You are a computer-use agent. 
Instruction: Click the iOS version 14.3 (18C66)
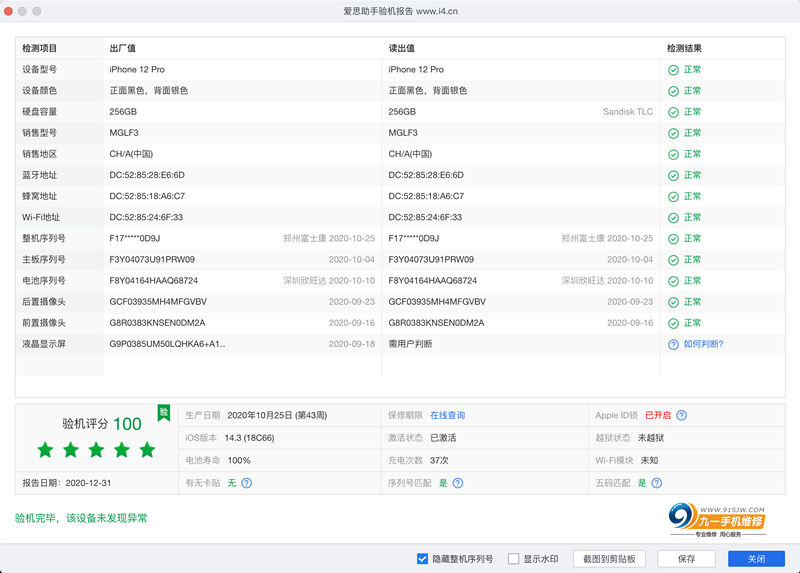pos(249,438)
